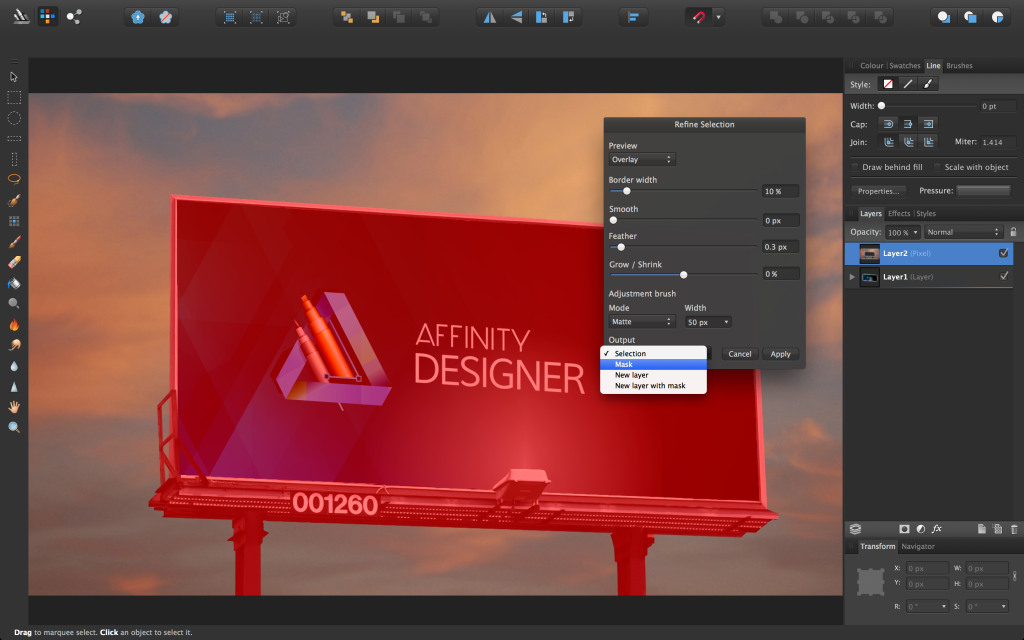Toggle the snapping magnet icon
This screenshot has height=640, width=1024.
(699, 17)
